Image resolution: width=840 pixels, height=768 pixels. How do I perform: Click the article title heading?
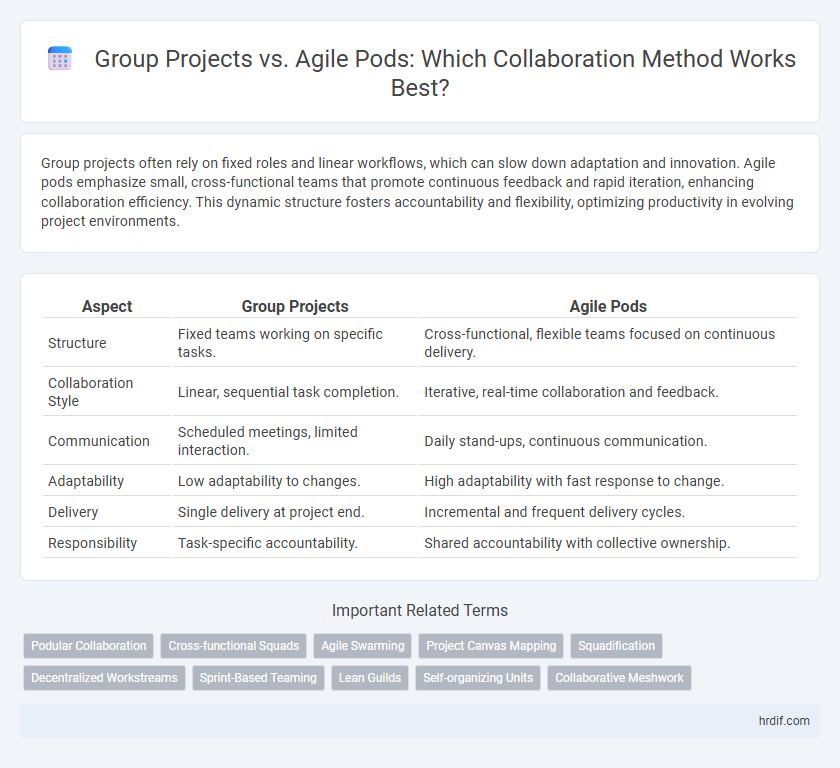[445, 73]
